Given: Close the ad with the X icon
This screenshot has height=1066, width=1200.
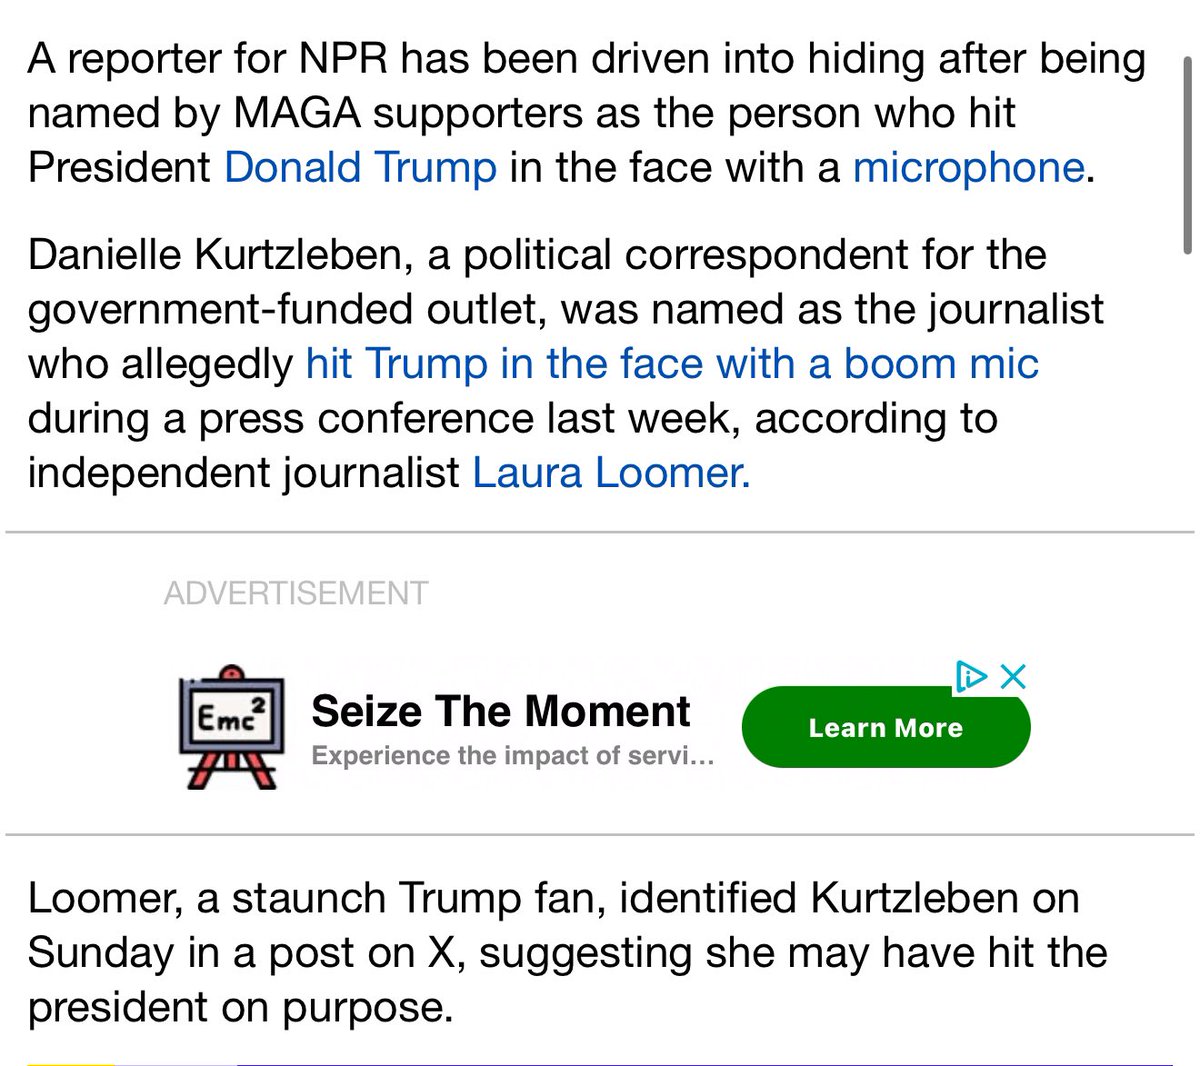Looking at the screenshot, I should (x=1013, y=677).
